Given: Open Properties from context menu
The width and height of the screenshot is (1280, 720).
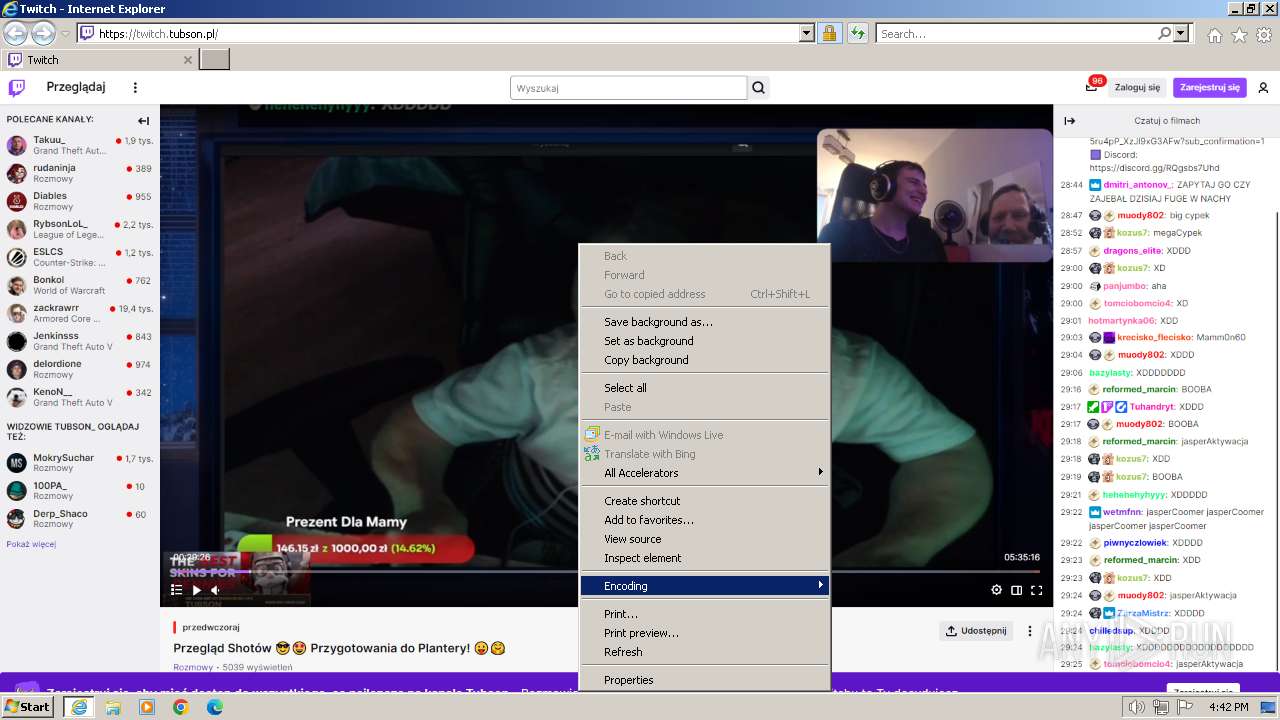Looking at the screenshot, I should click(705, 680).
